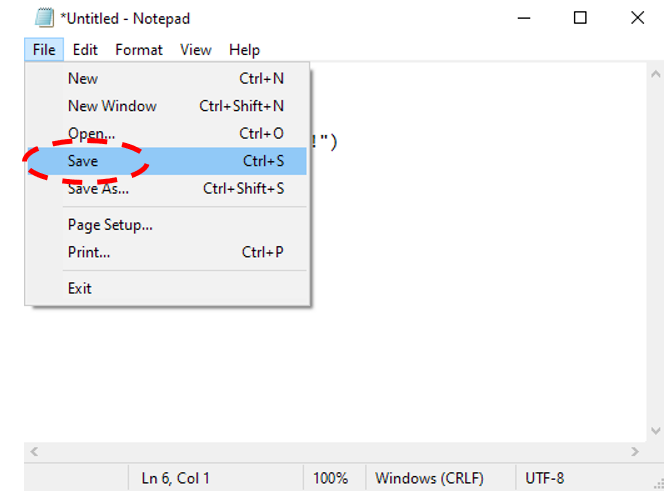Choose New from the File menu

click(83, 78)
